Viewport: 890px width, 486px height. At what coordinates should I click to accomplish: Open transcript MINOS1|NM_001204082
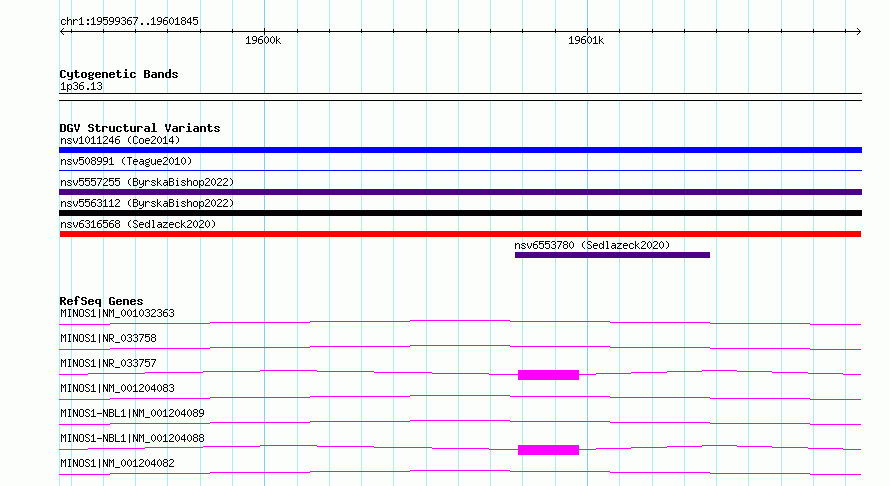click(x=117, y=463)
